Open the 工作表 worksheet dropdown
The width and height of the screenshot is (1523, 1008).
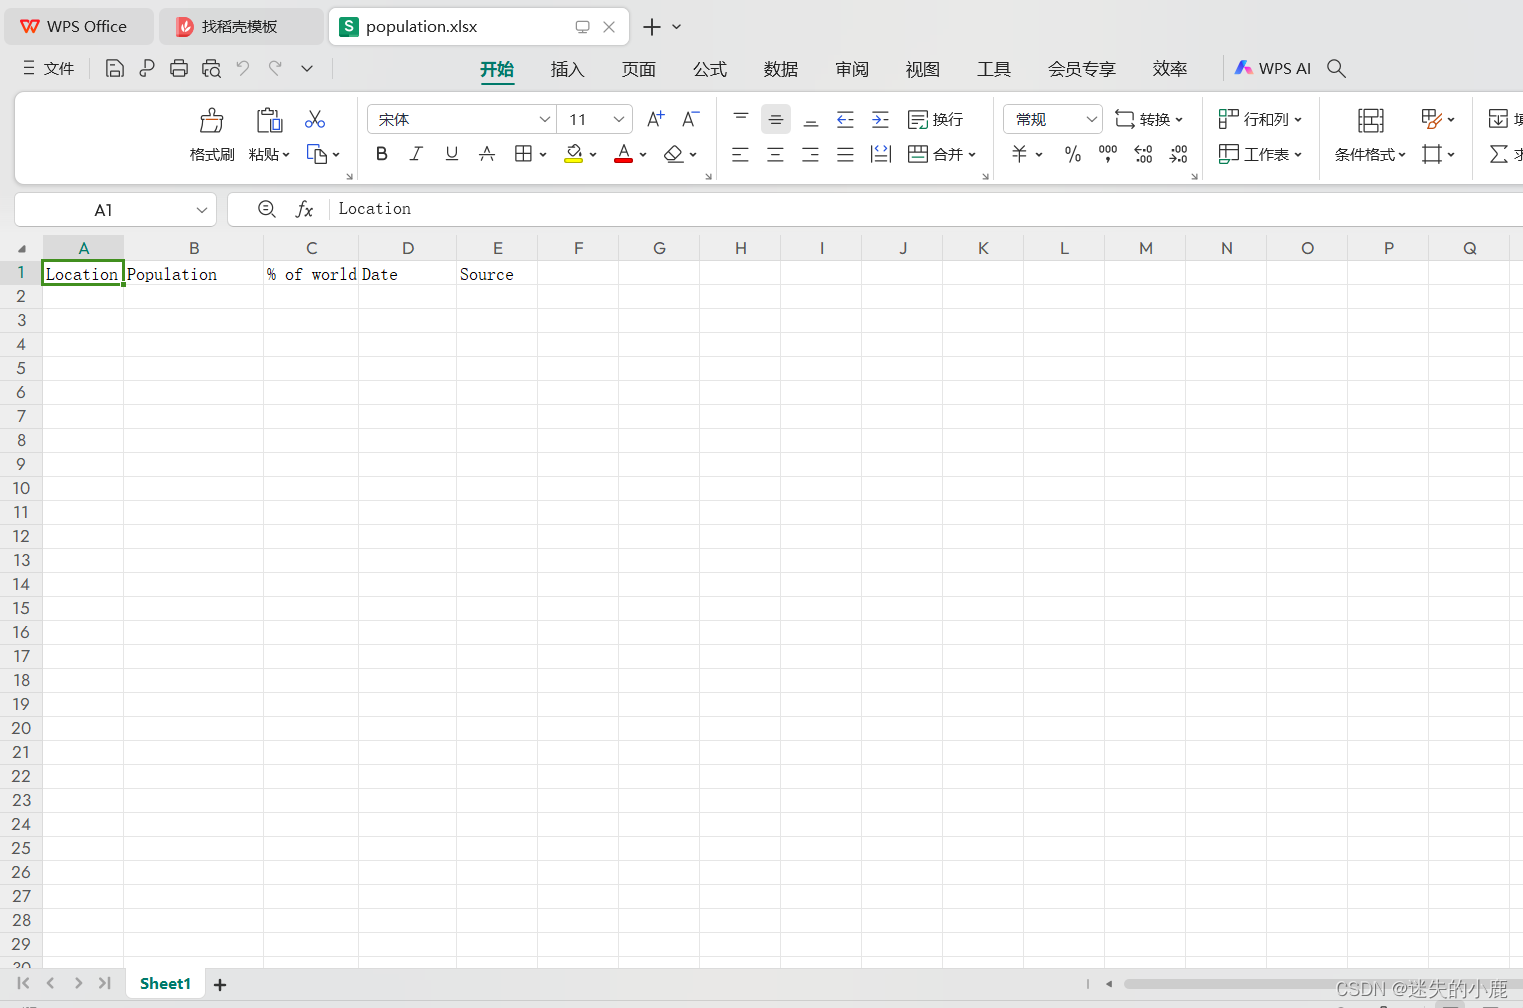click(1260, 154)
